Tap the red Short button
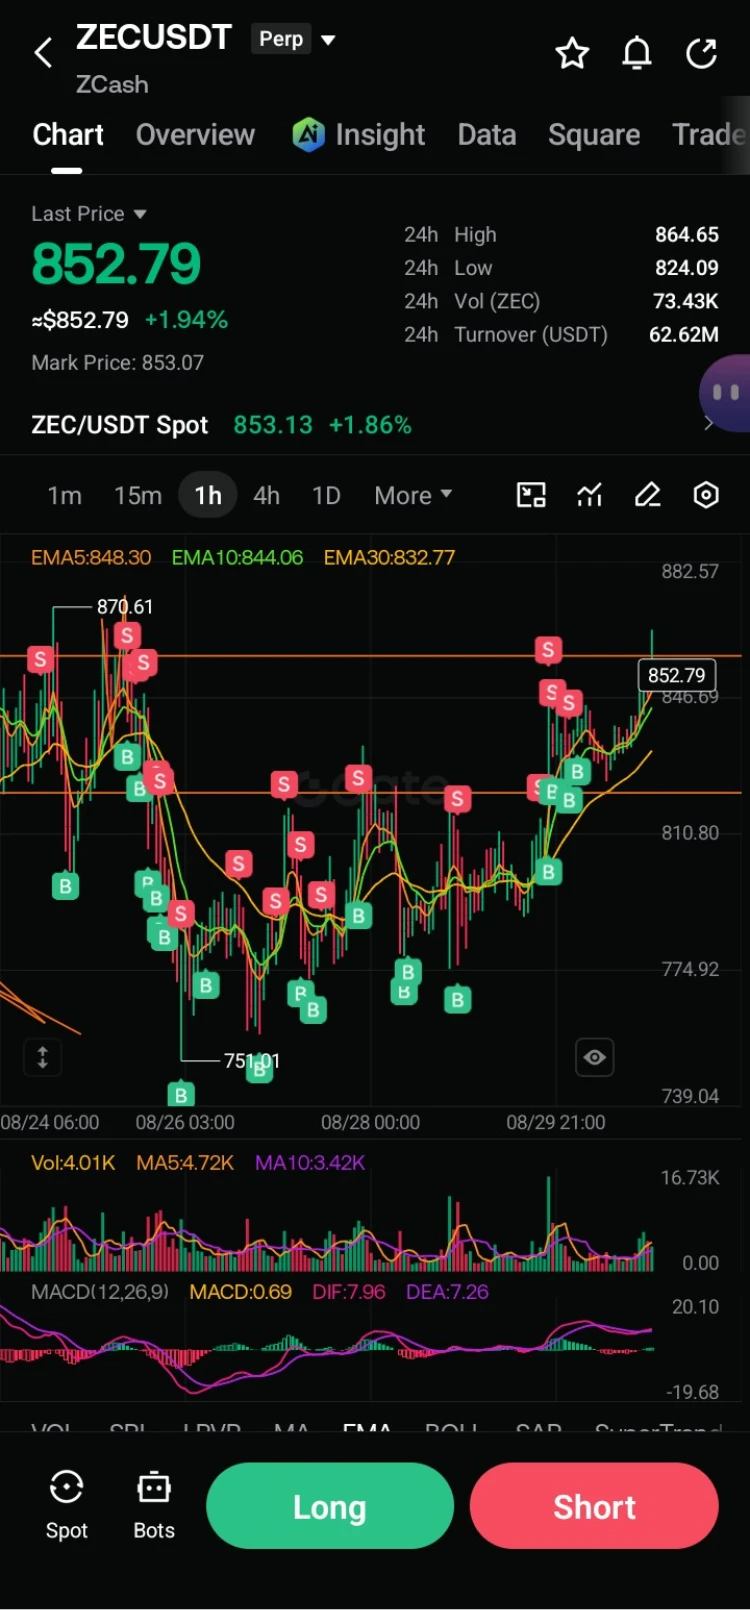The height and width of the screenshot is (1610, 750). point(594,1506)
